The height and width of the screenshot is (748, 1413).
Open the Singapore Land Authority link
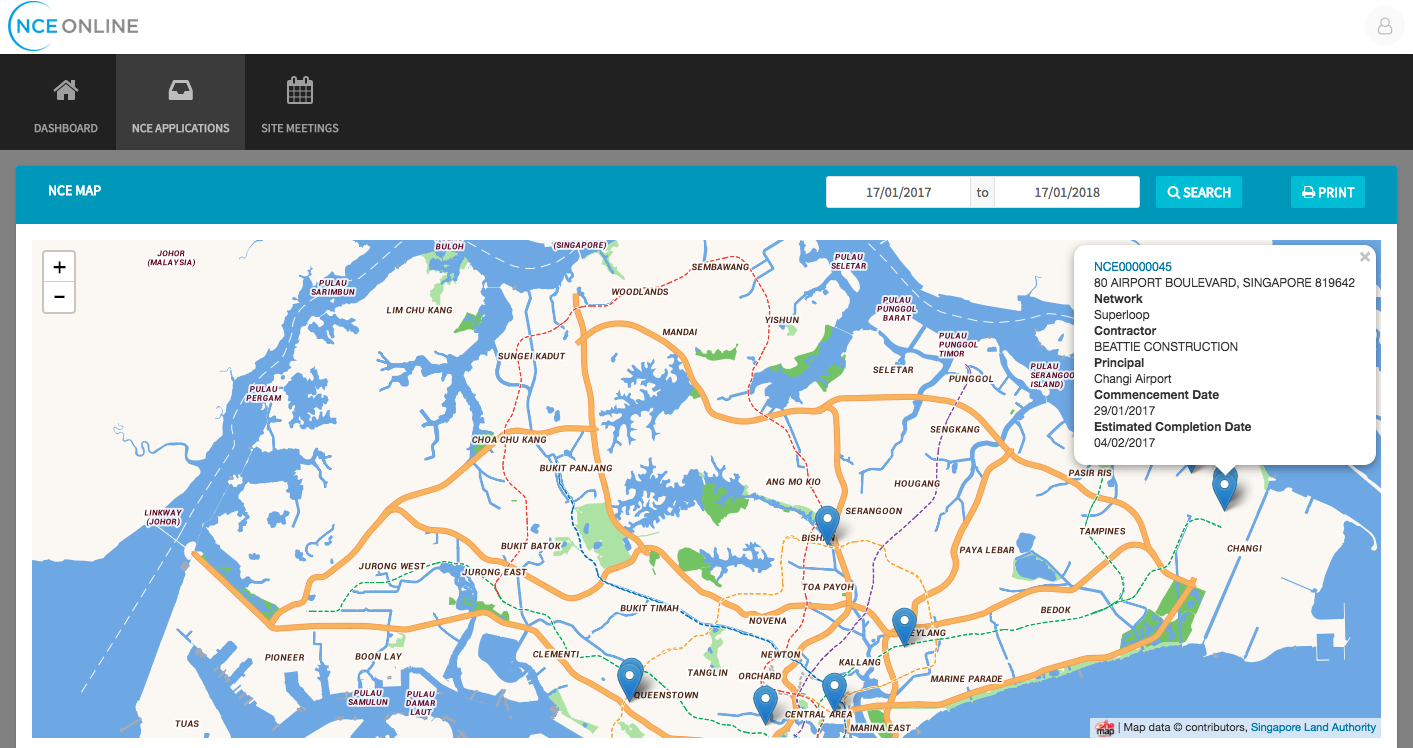click(1313, 728)
